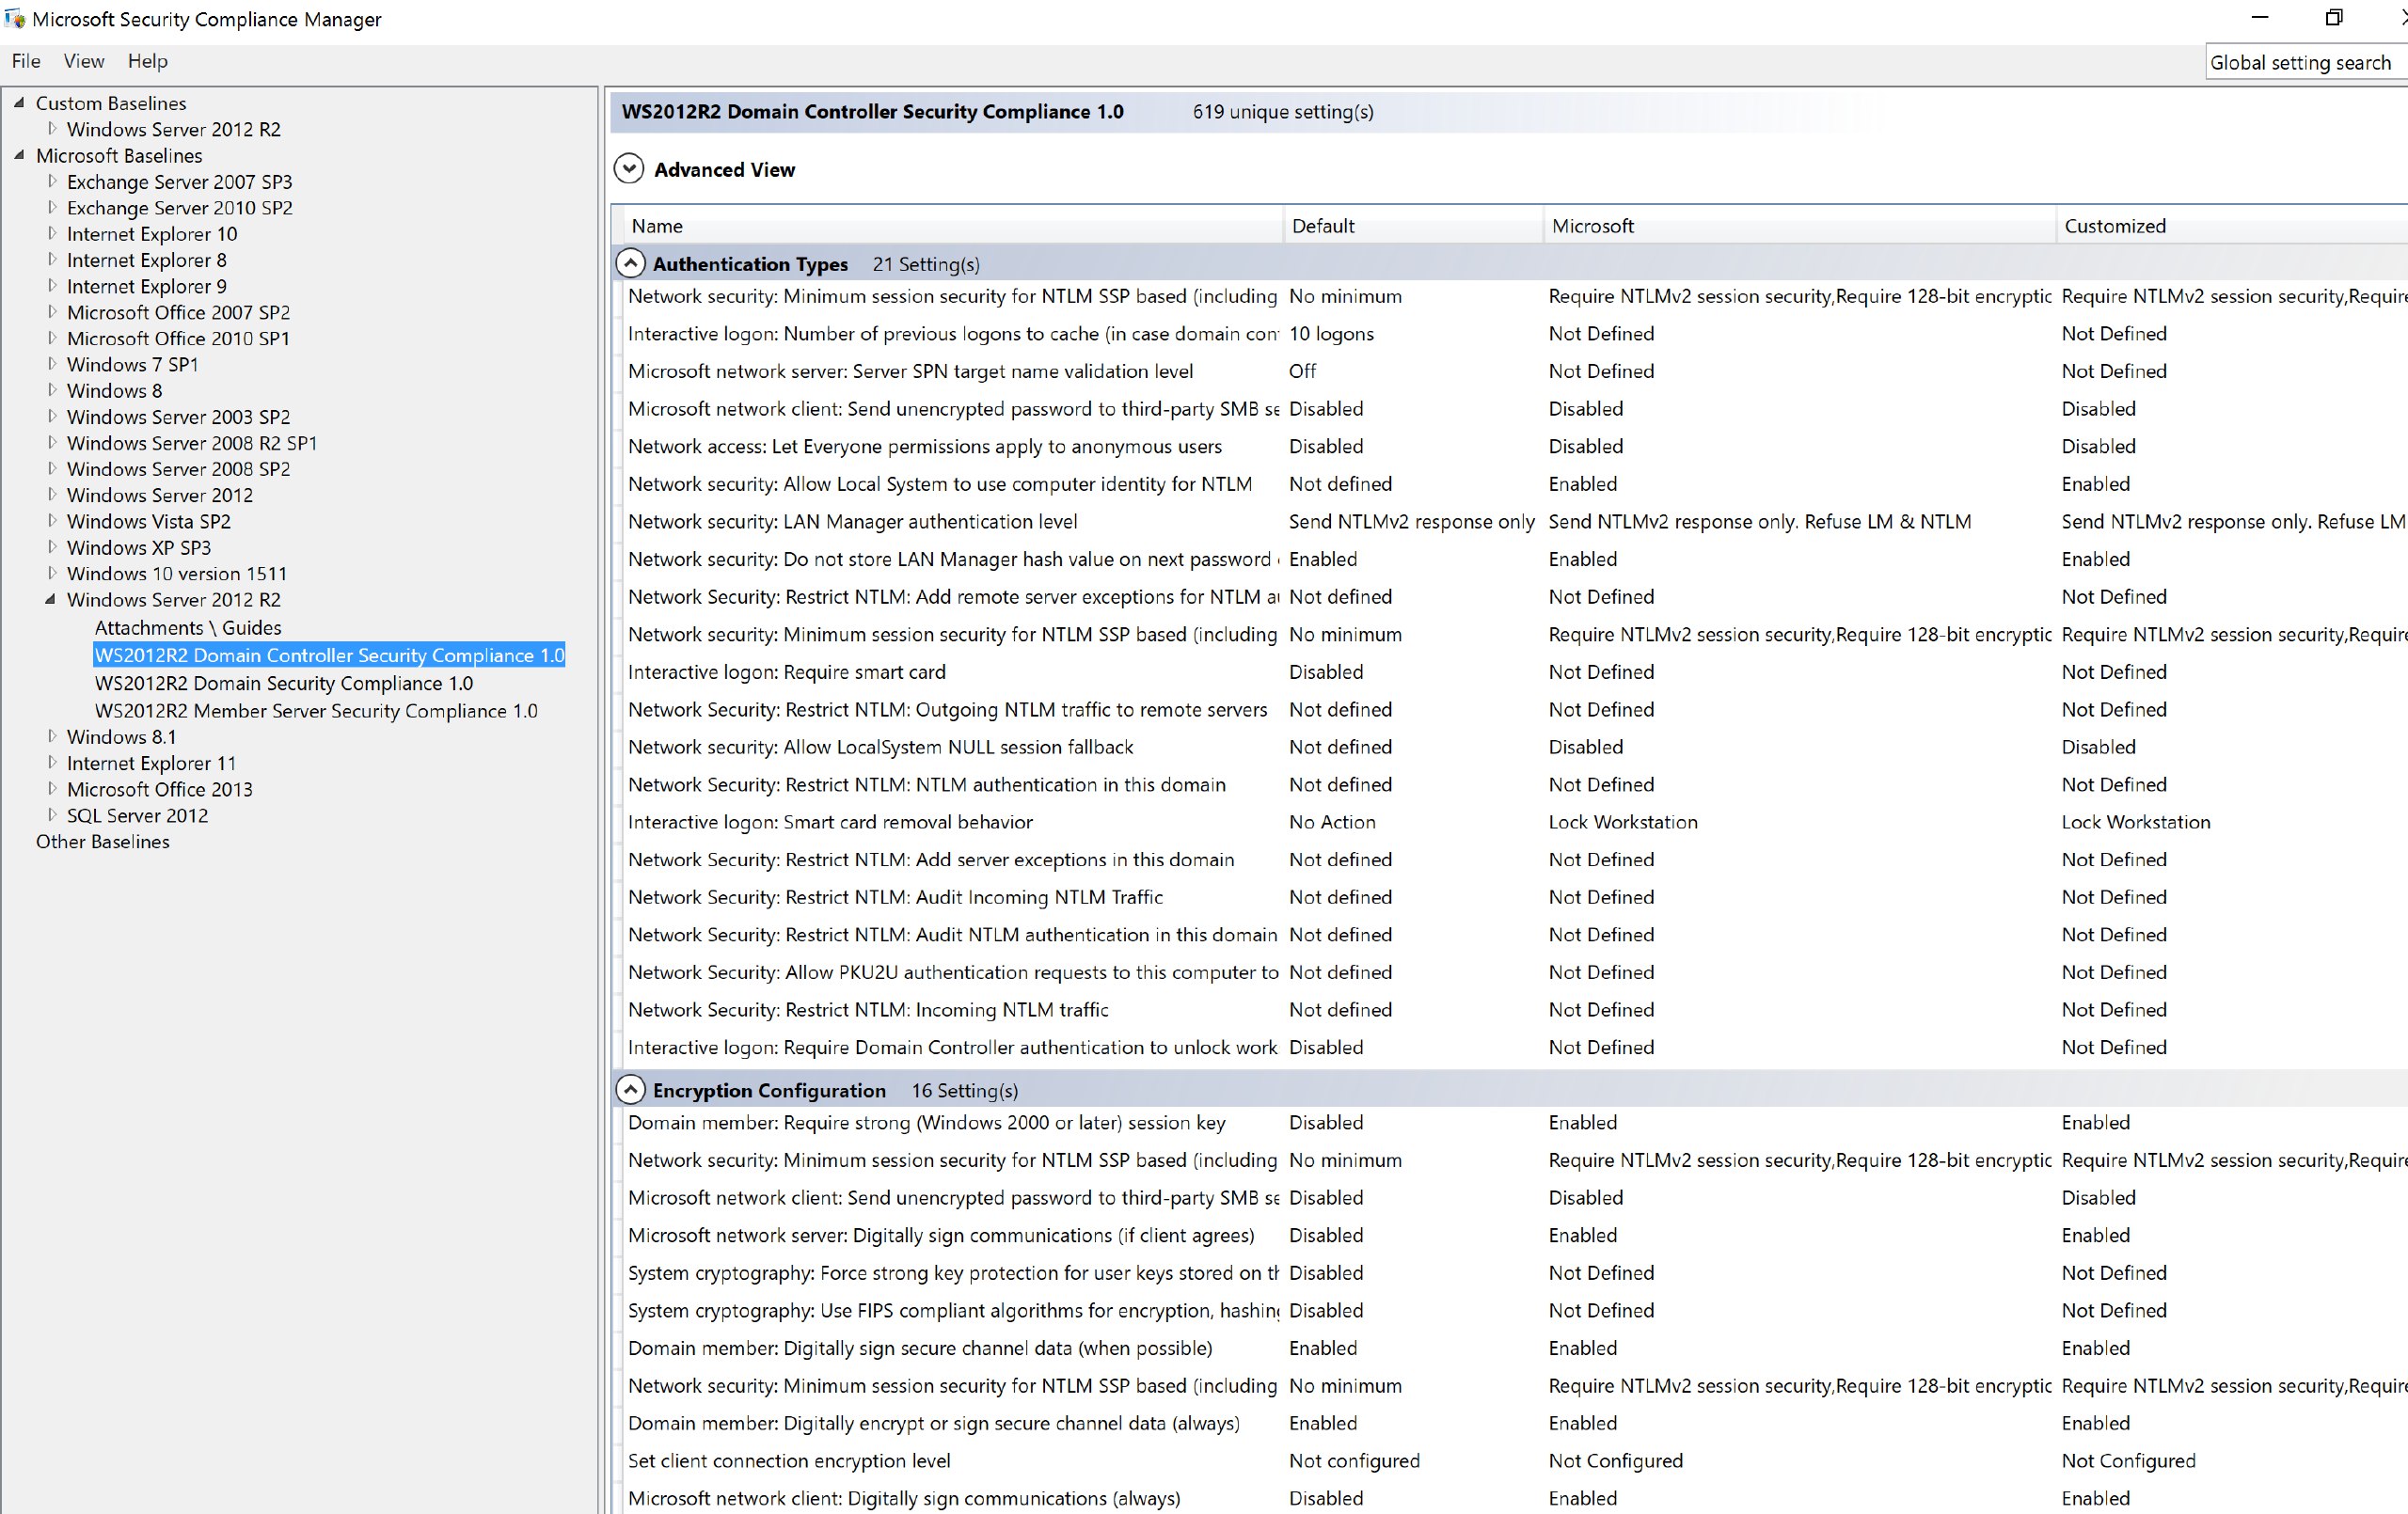Click 'No Action' default value
Viewport: 2408px width, 1514px height.
pyautogui.click(x=1332, y=822)
